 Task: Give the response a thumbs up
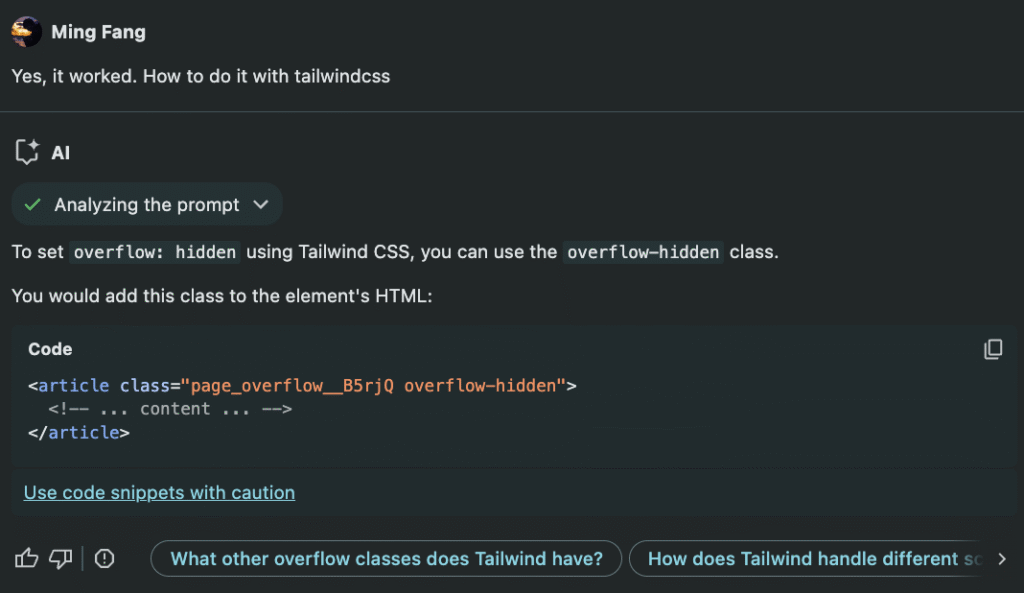point(27,559)
